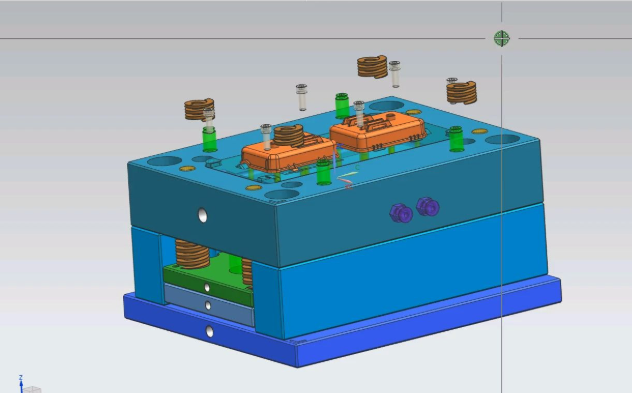The width and height of the screenshot is (632, 393).
Task: Click the gray view orientation cube
Action: (x=32, y=390)
